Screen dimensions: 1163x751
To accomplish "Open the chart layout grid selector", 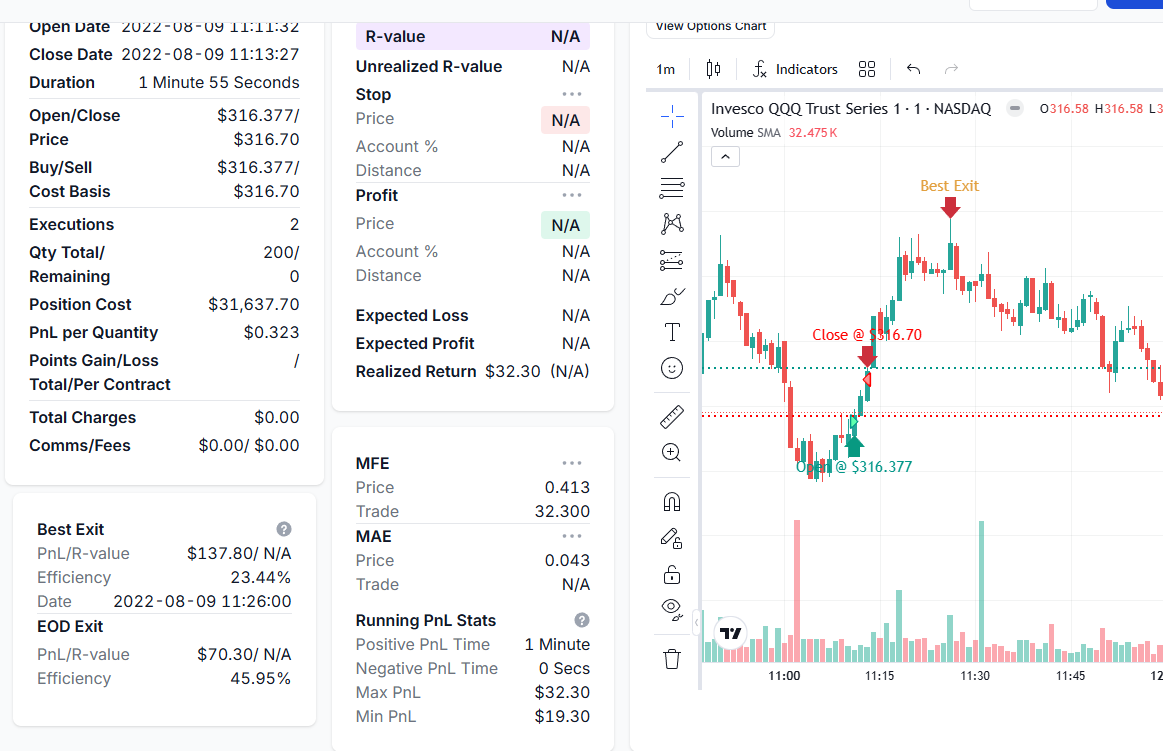I will [867, 69].
